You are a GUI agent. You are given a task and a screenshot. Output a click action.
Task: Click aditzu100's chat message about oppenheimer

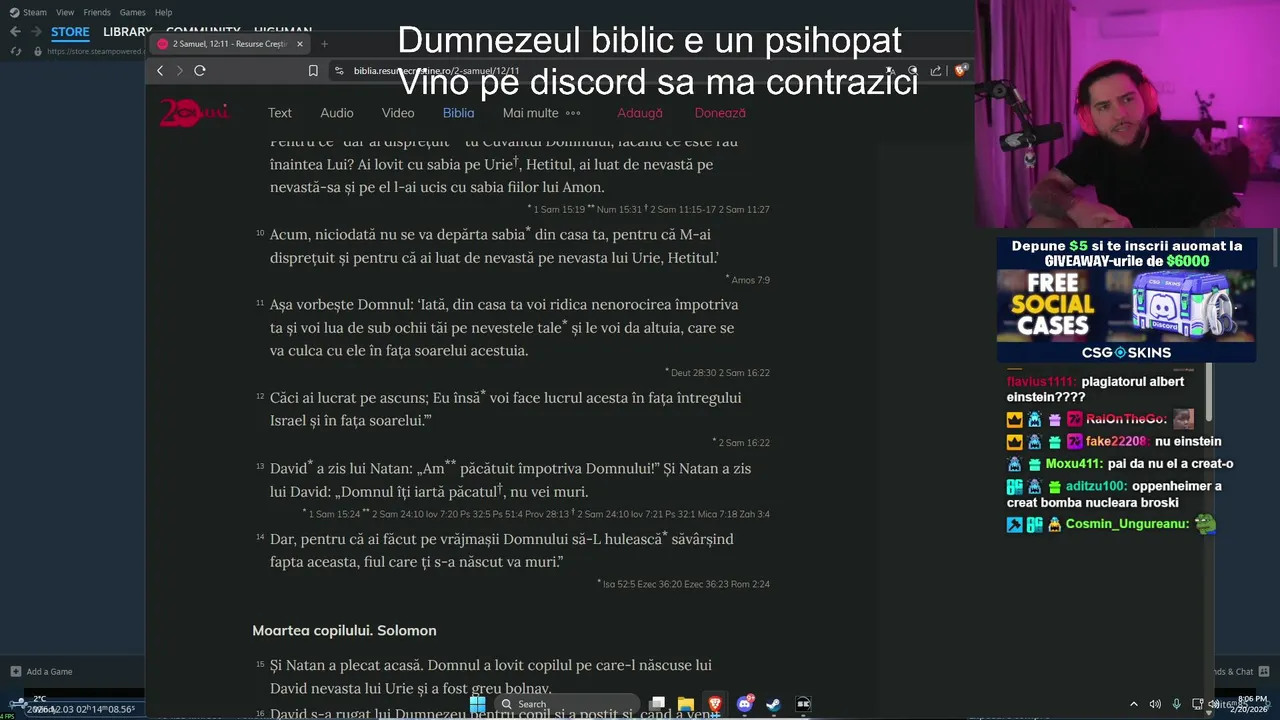[x=1114, y=494]
